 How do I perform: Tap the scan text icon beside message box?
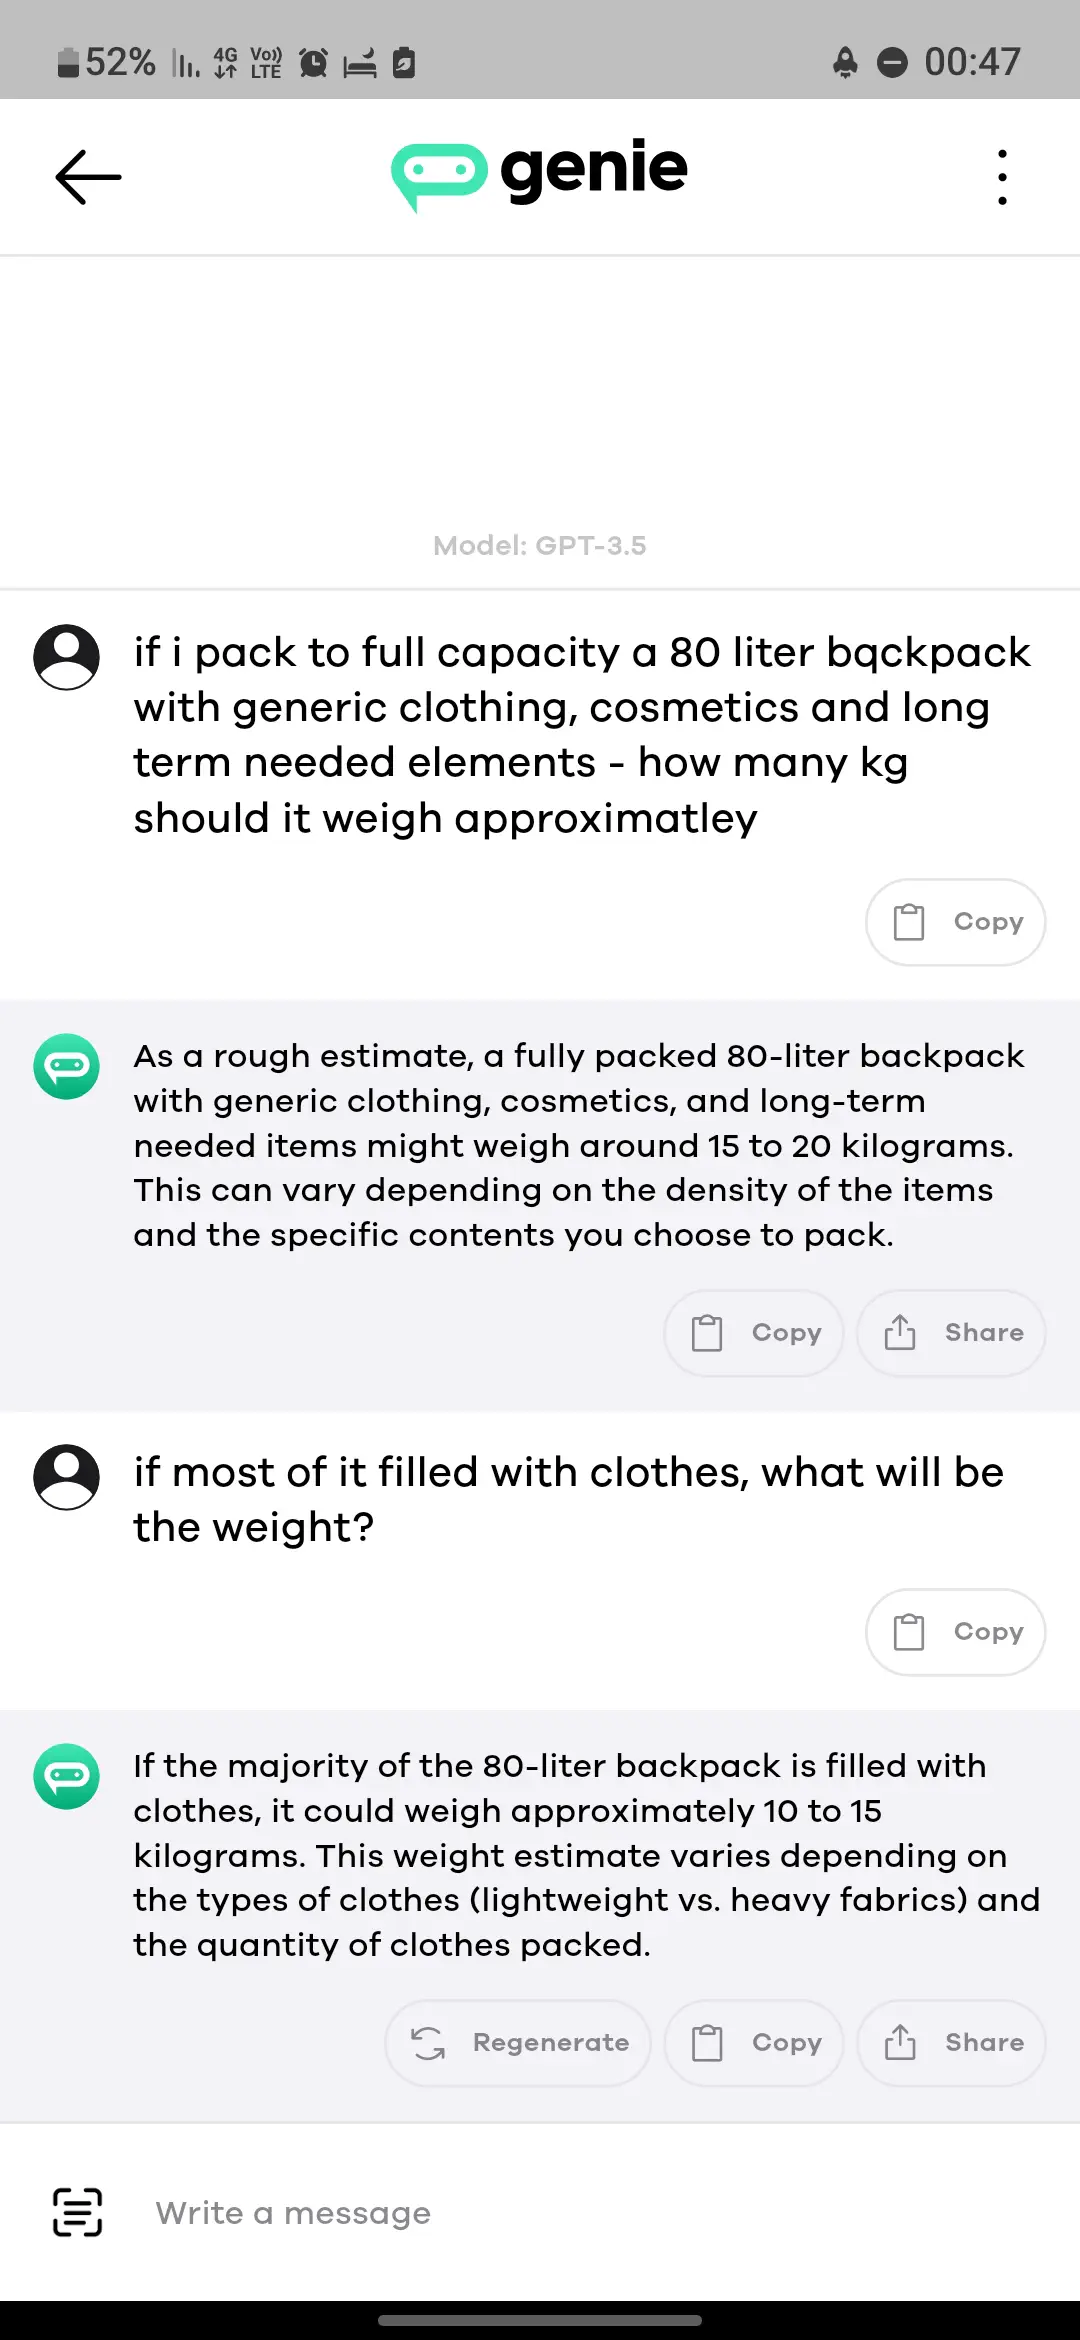pyautogui.click(x=77, y=2212)
